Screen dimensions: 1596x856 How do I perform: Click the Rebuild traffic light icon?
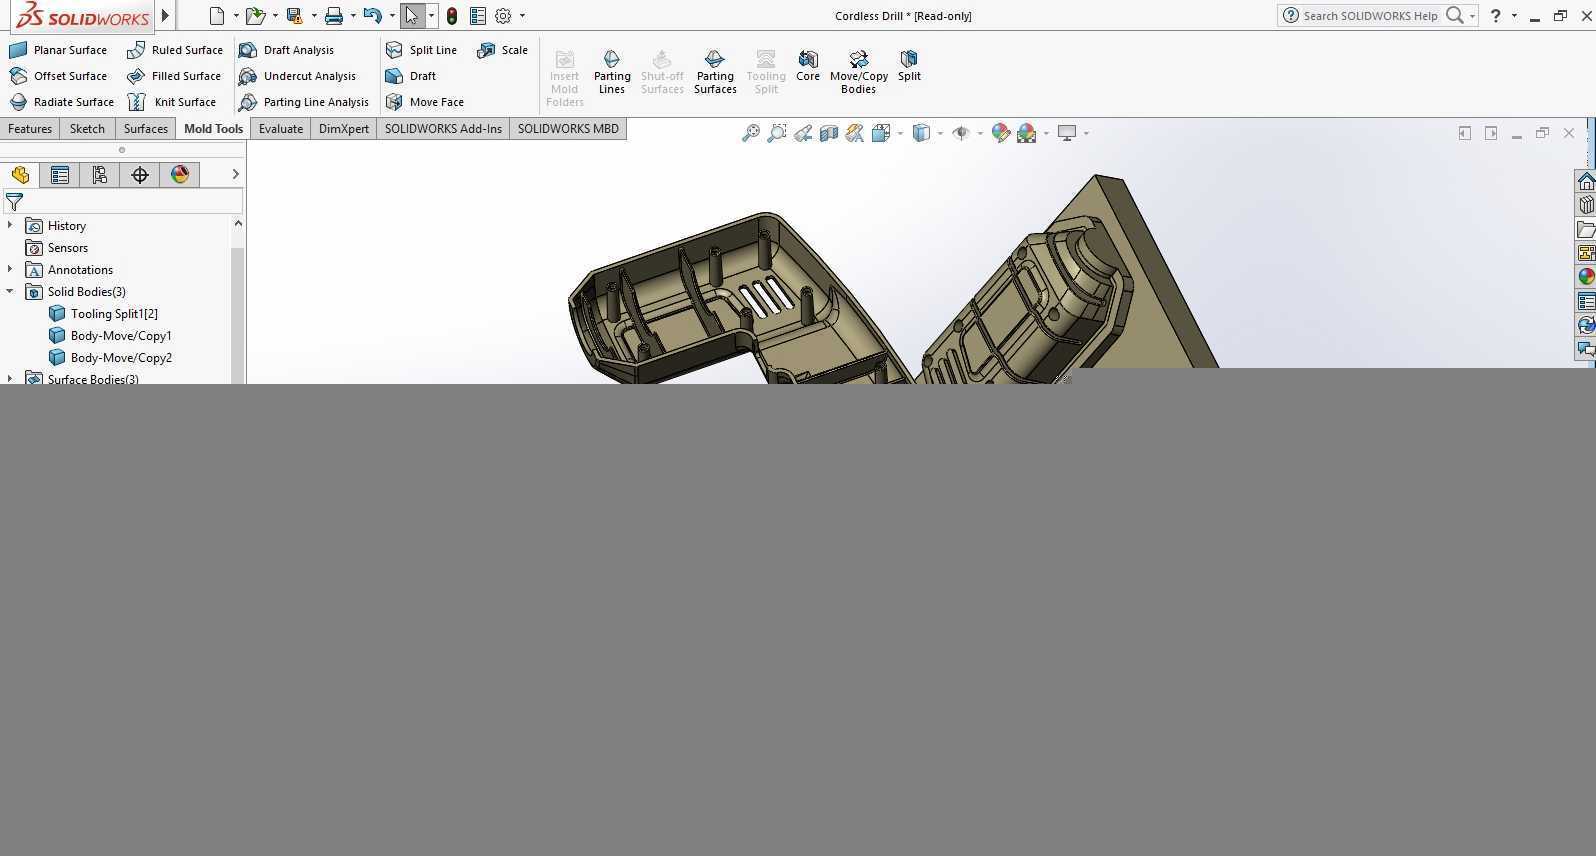point(452,16)
